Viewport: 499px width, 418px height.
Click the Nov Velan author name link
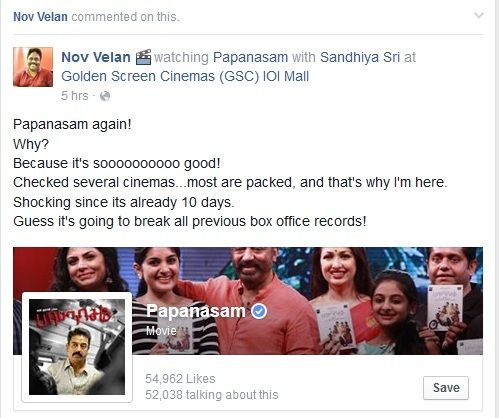point(96,57)
